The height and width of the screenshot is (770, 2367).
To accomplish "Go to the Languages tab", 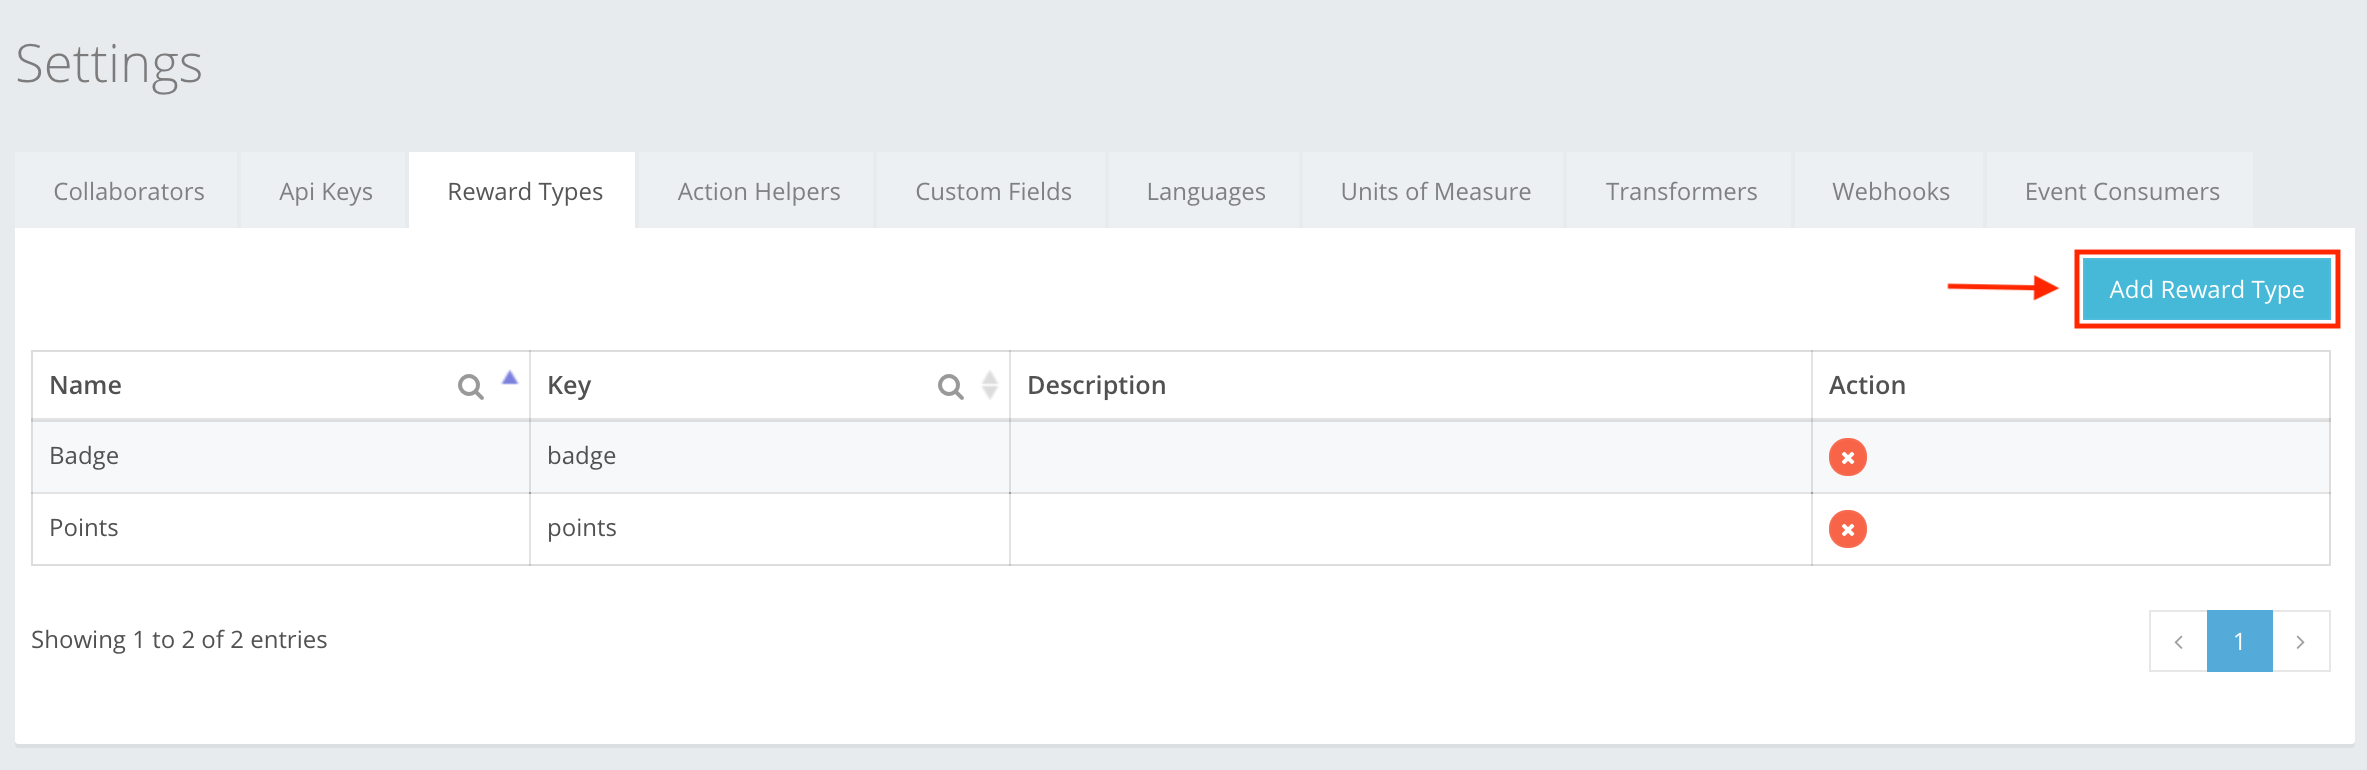I will click(x=1205, y=191).
